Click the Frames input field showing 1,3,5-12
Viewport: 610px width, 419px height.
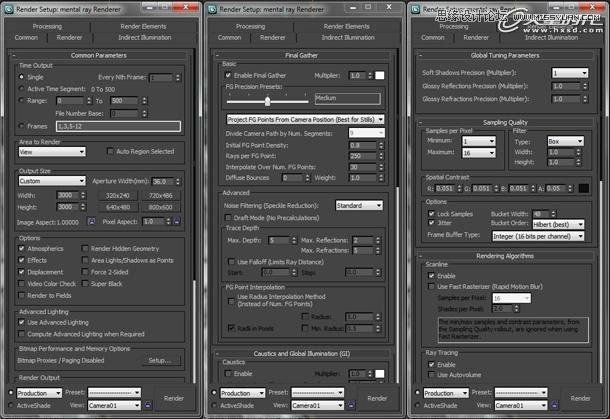tap(119, 126)
